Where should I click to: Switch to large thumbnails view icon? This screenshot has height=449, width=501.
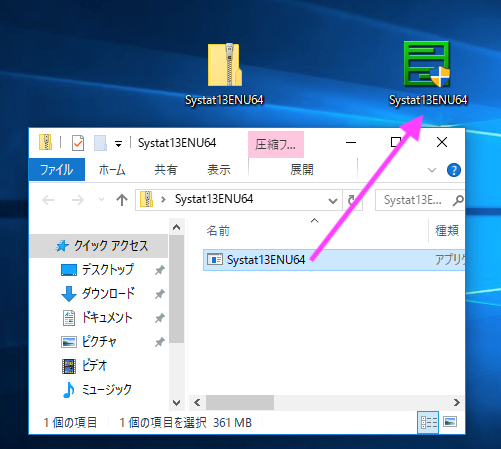pyautogui.click(x=450, y=422)
